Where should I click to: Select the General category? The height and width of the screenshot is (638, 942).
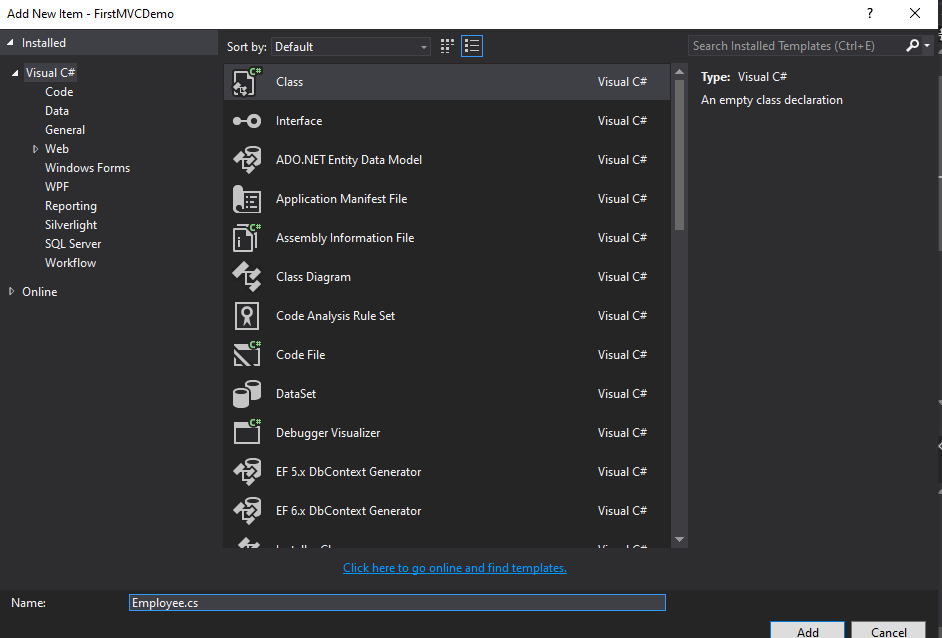pos(65,130)
